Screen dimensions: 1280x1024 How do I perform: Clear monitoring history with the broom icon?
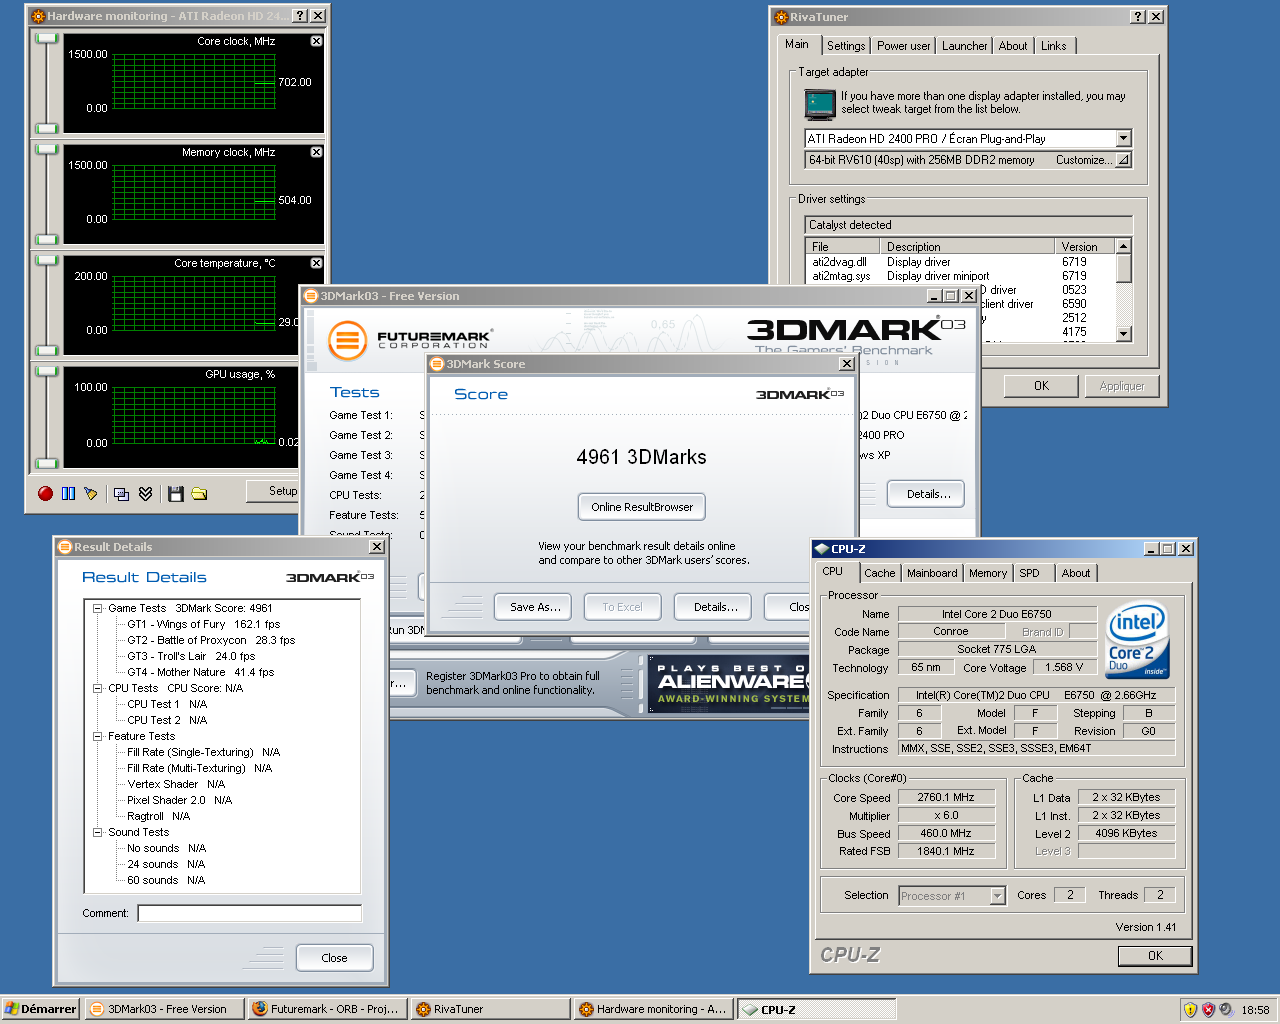(x=91, y=493)
